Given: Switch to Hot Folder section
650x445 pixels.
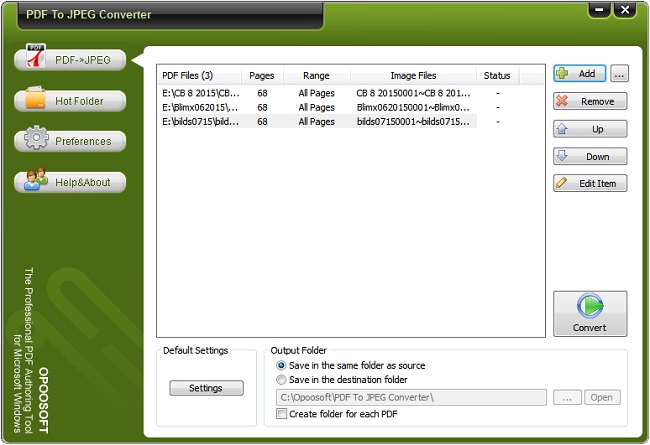Looking at the screenshot, I should point(70,101).
